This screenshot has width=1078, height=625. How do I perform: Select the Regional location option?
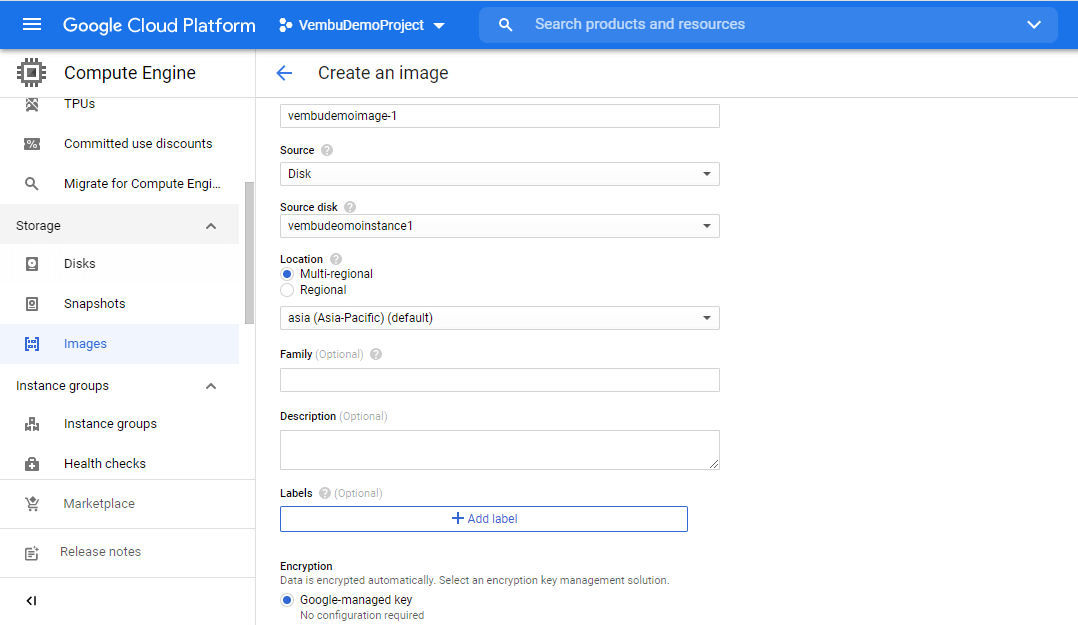click(x=287, y=290)
